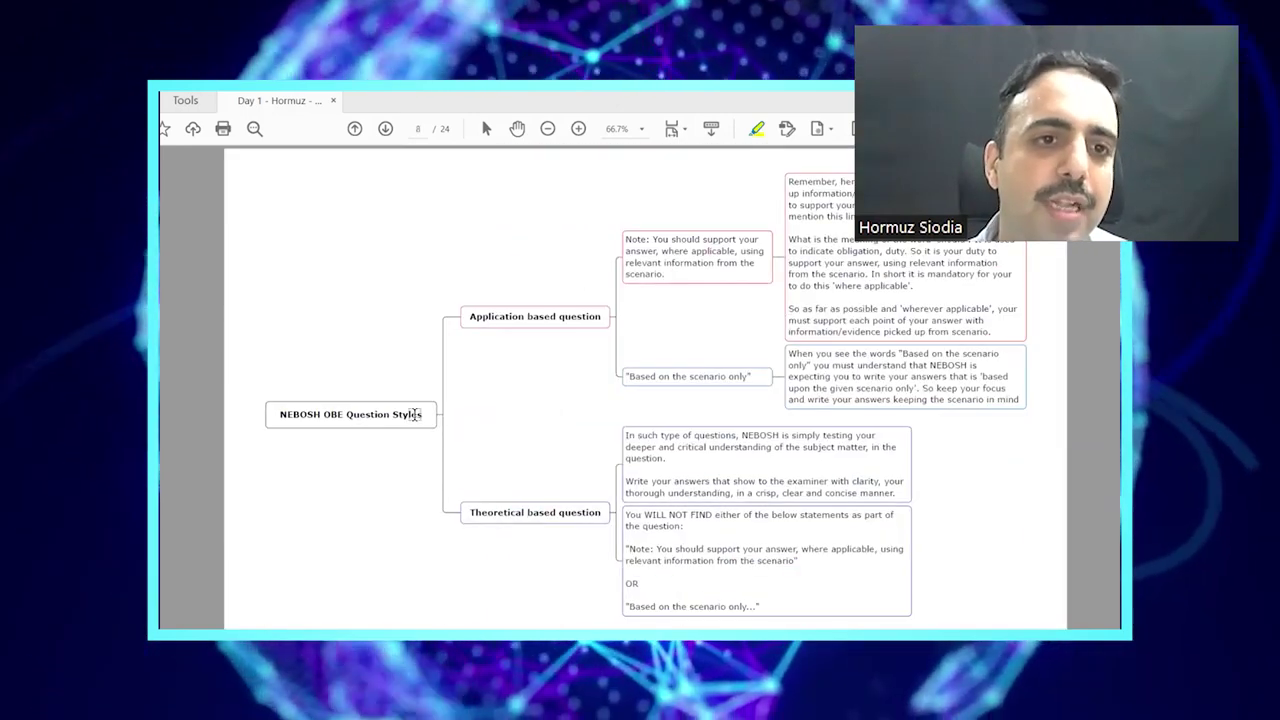Activate the hand pan tool

tap(517, 129)
